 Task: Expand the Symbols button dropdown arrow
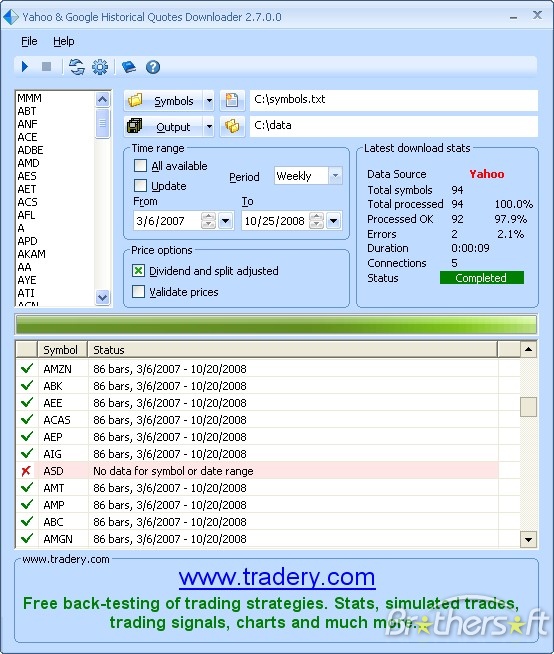pos(209,101)
